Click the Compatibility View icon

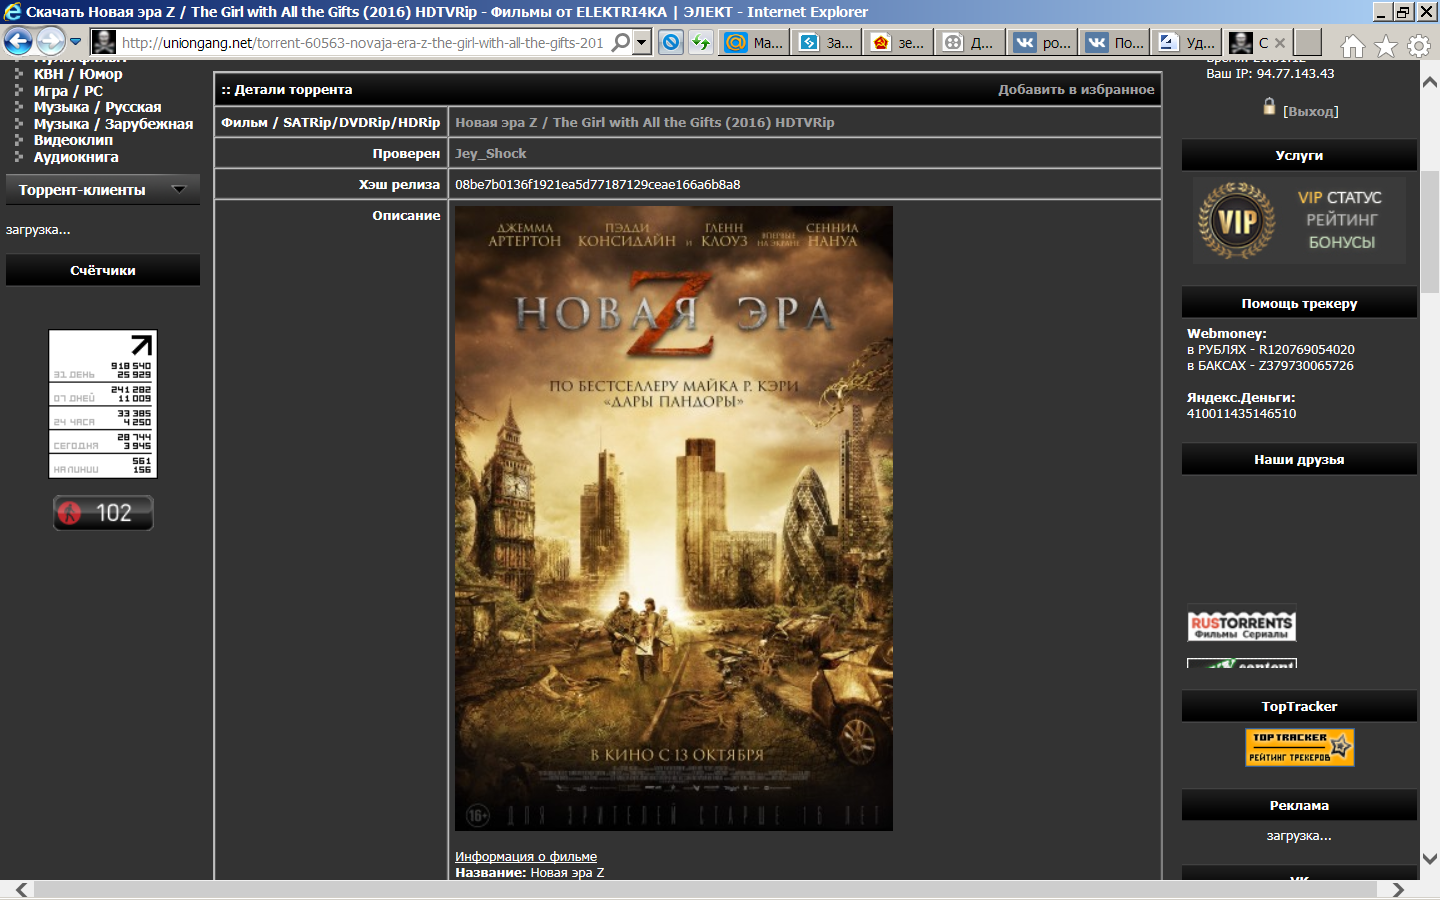pyautogui.click(x=671, y=42)
